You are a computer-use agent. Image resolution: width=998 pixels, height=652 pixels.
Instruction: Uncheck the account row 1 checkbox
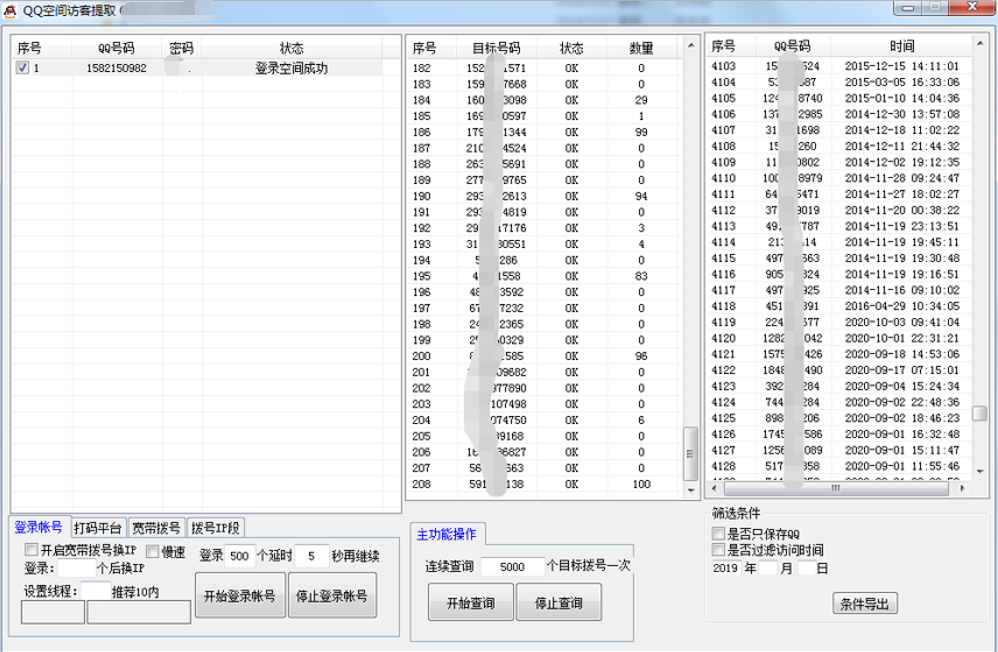pos(22,67)
